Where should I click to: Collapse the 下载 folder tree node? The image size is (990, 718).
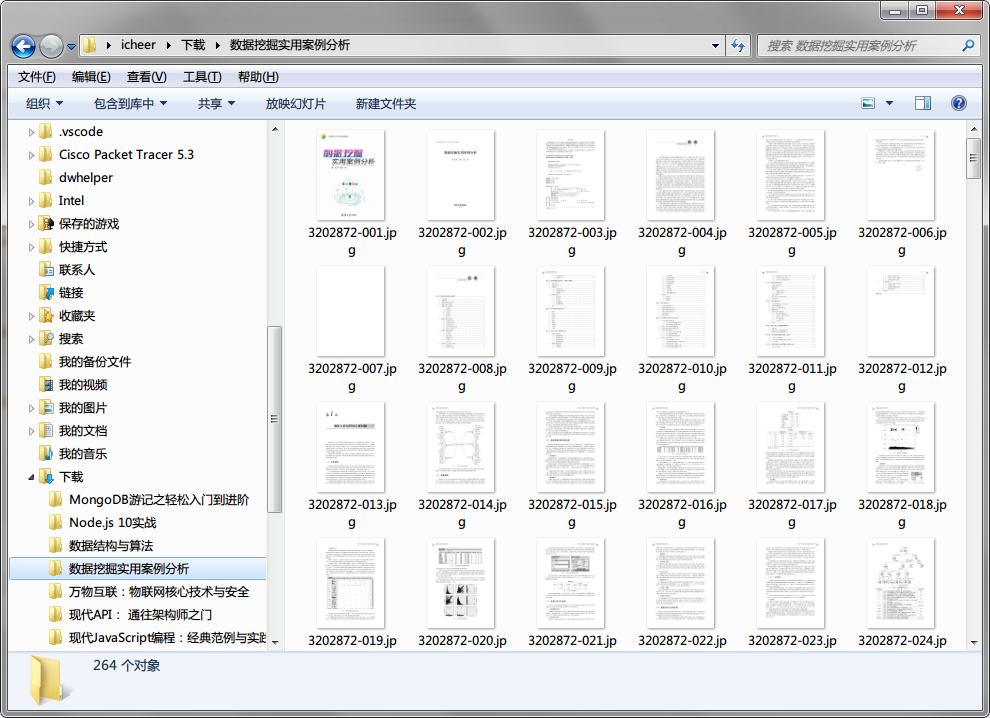[31, 477]
